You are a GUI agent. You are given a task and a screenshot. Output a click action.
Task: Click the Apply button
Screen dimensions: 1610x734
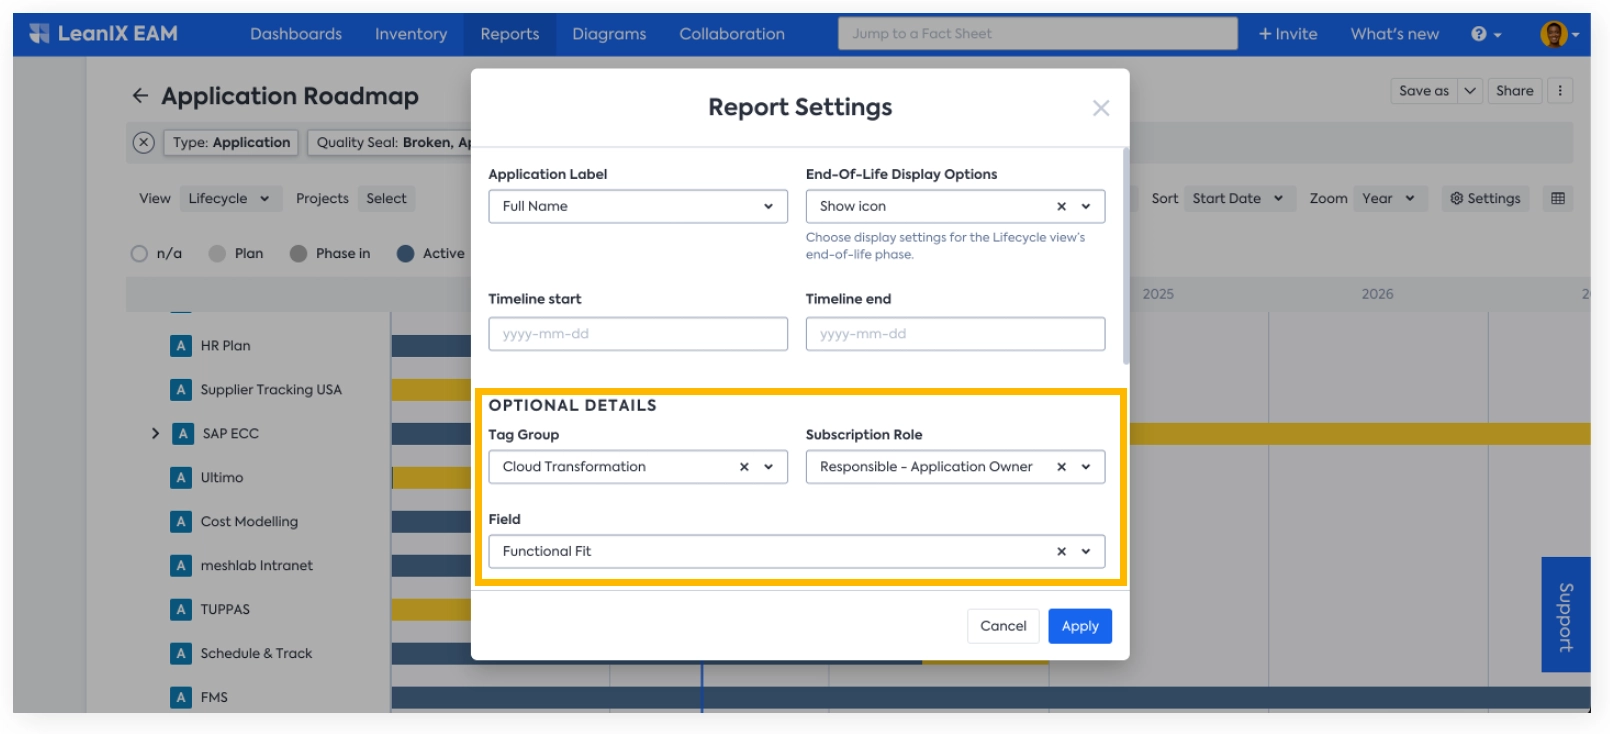(x=1080, y=626)
